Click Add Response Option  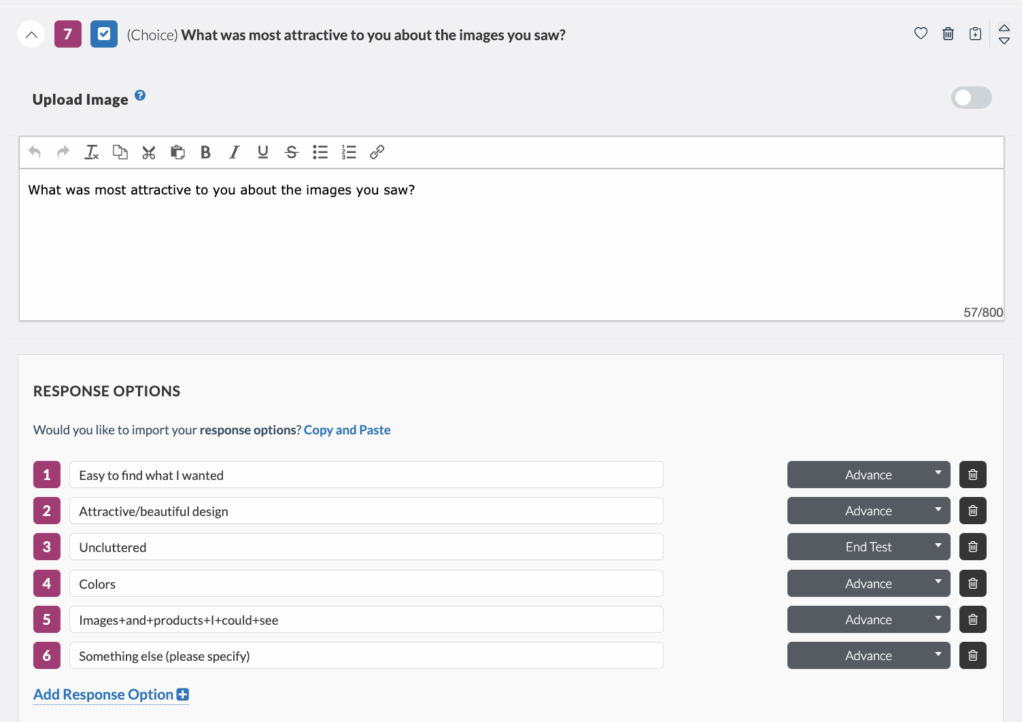pyautogui.click(x=110, y=694)
